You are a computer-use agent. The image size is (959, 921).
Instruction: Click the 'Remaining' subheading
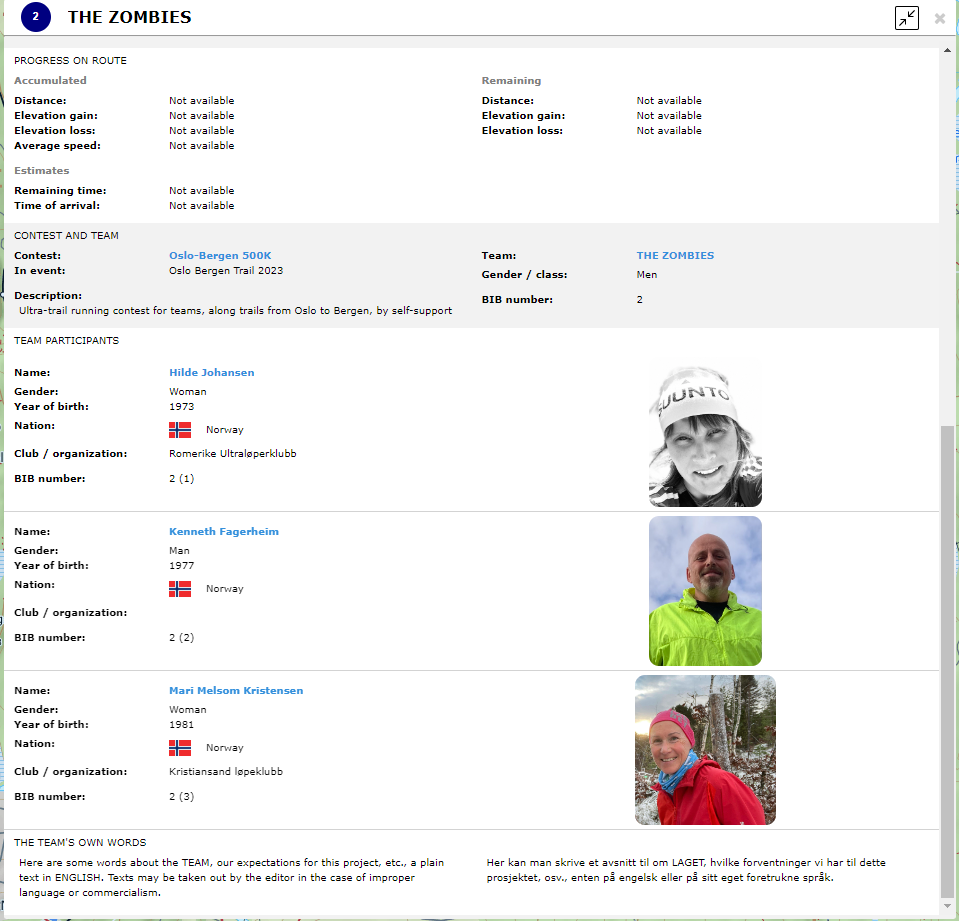coord(511,81)
